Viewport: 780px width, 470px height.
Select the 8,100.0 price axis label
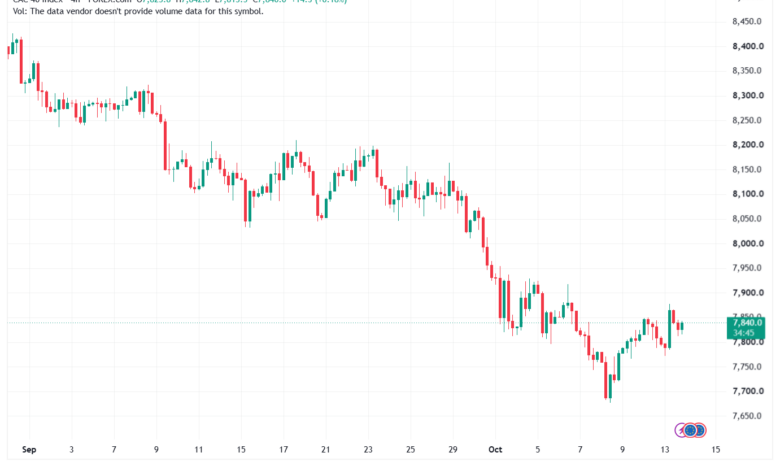point(748,194)
